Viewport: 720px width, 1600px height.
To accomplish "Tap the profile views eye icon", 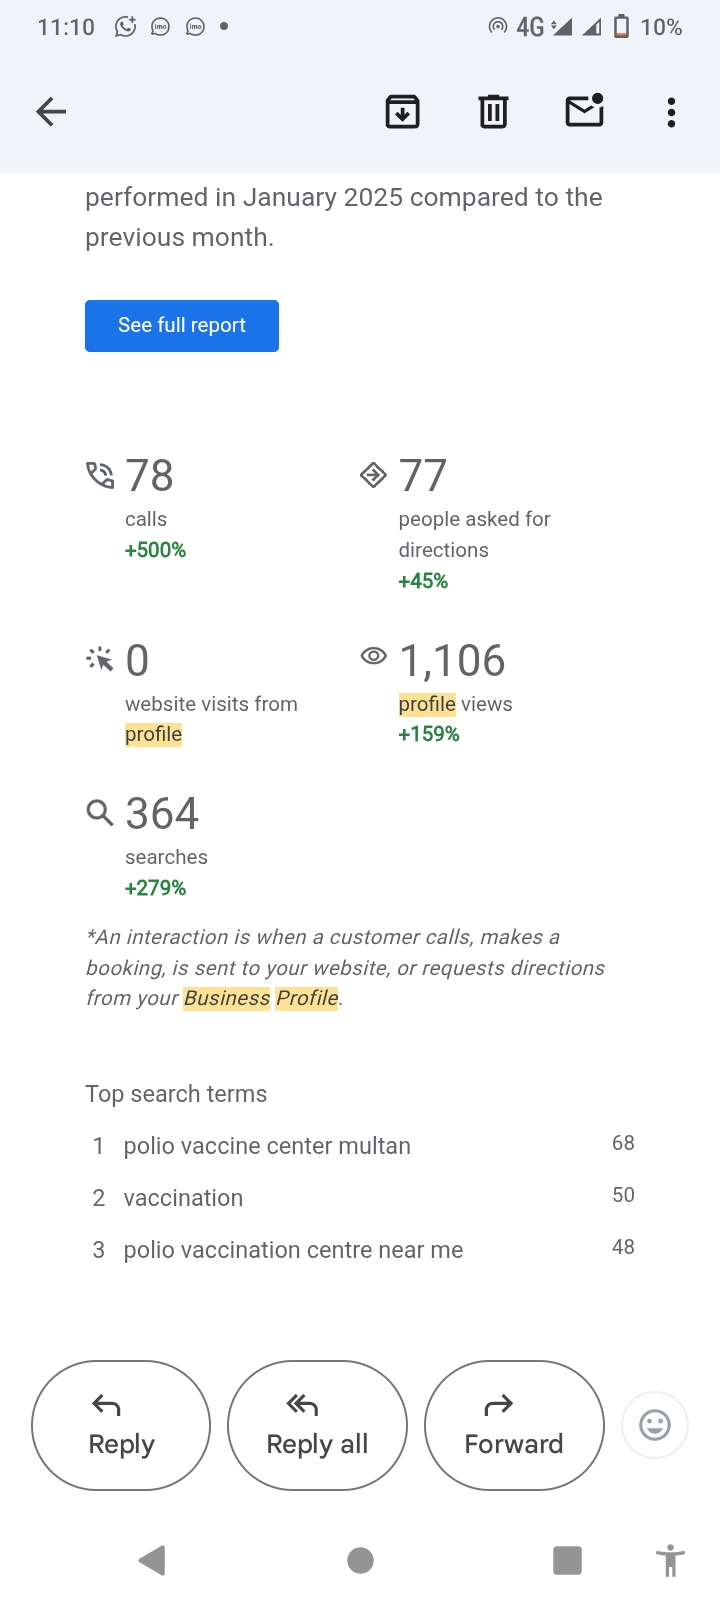I will coord(373,656).
